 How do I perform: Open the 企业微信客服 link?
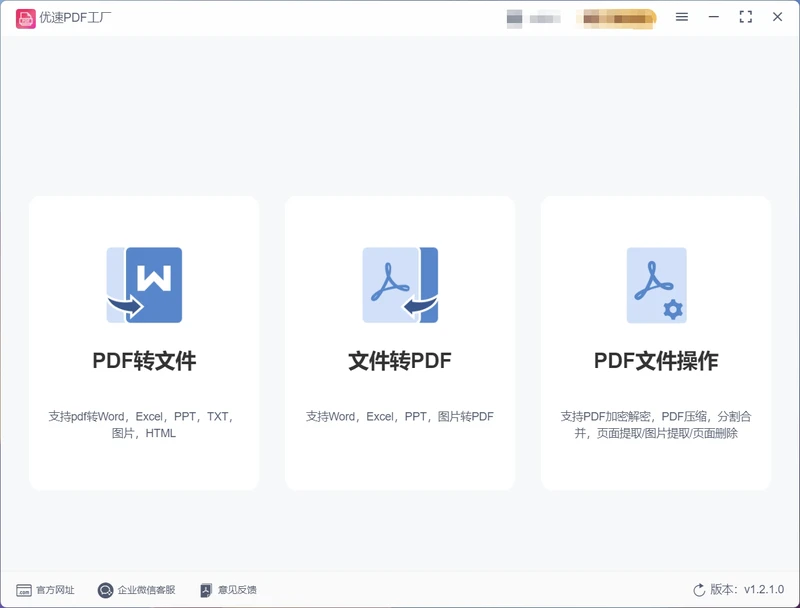pyautogui.click(x=146, y=590)
